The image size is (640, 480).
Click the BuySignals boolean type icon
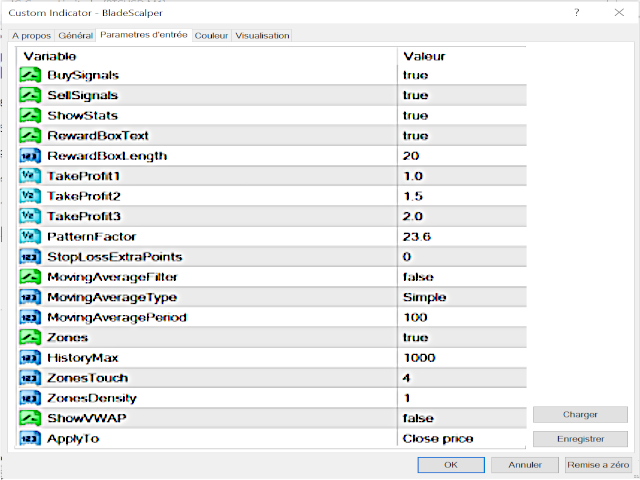coord(29,75)
